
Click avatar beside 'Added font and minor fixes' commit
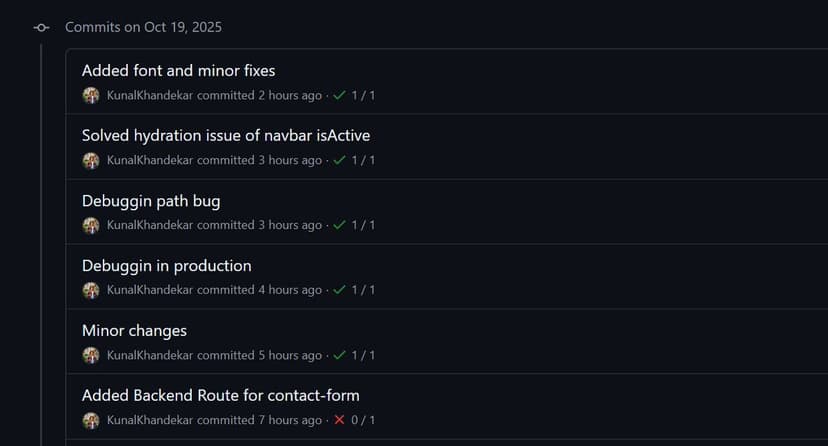[x=91, y=96]
